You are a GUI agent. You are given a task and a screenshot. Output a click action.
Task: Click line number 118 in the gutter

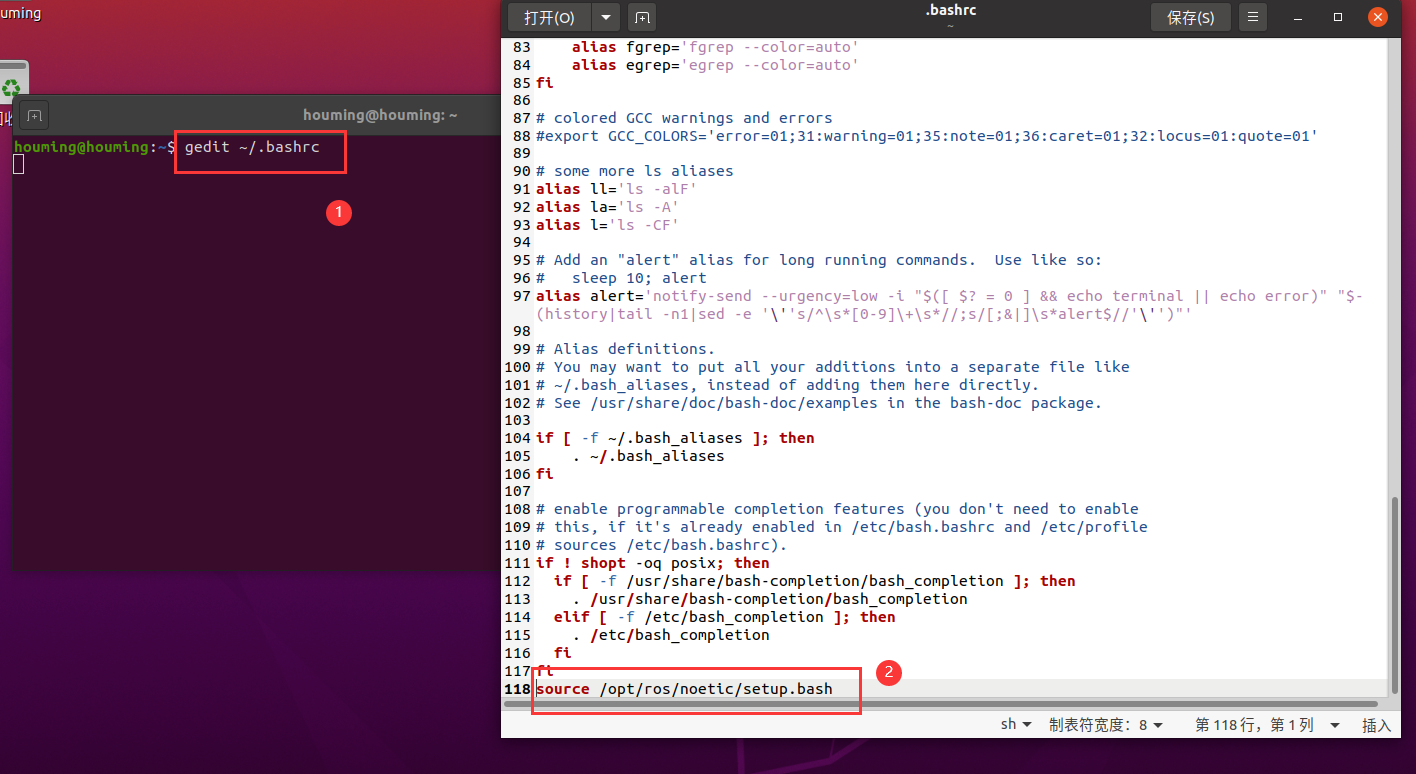pyautogui.click(x=518, y=689)
